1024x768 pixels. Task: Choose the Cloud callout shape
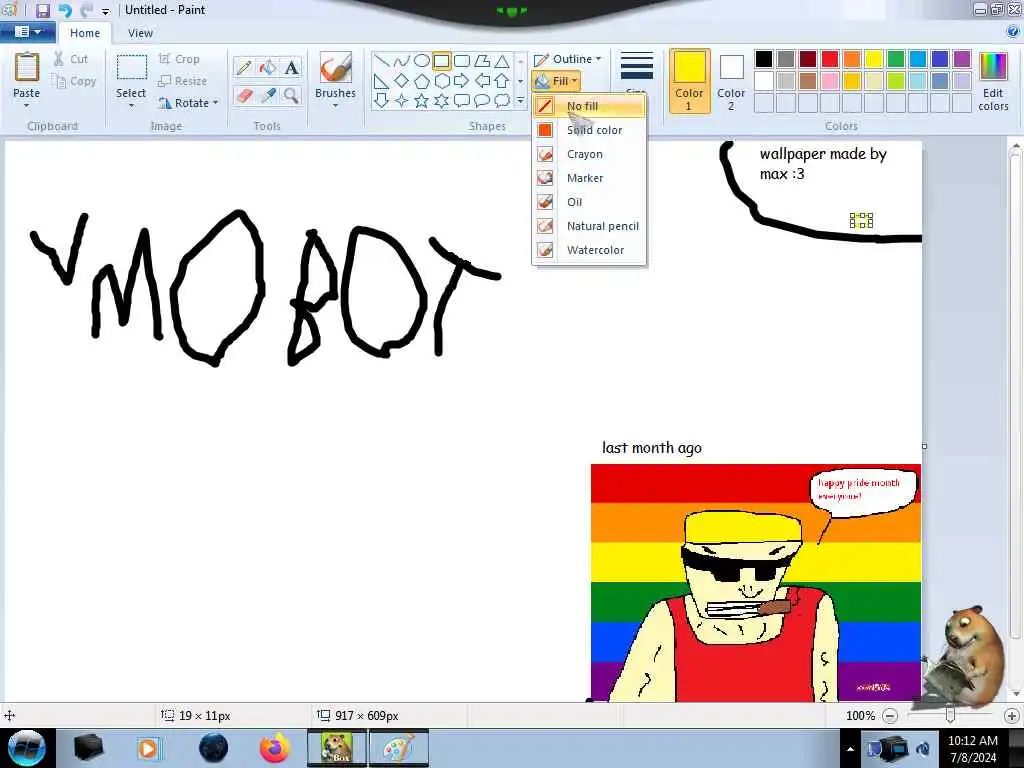click(502, 101)
